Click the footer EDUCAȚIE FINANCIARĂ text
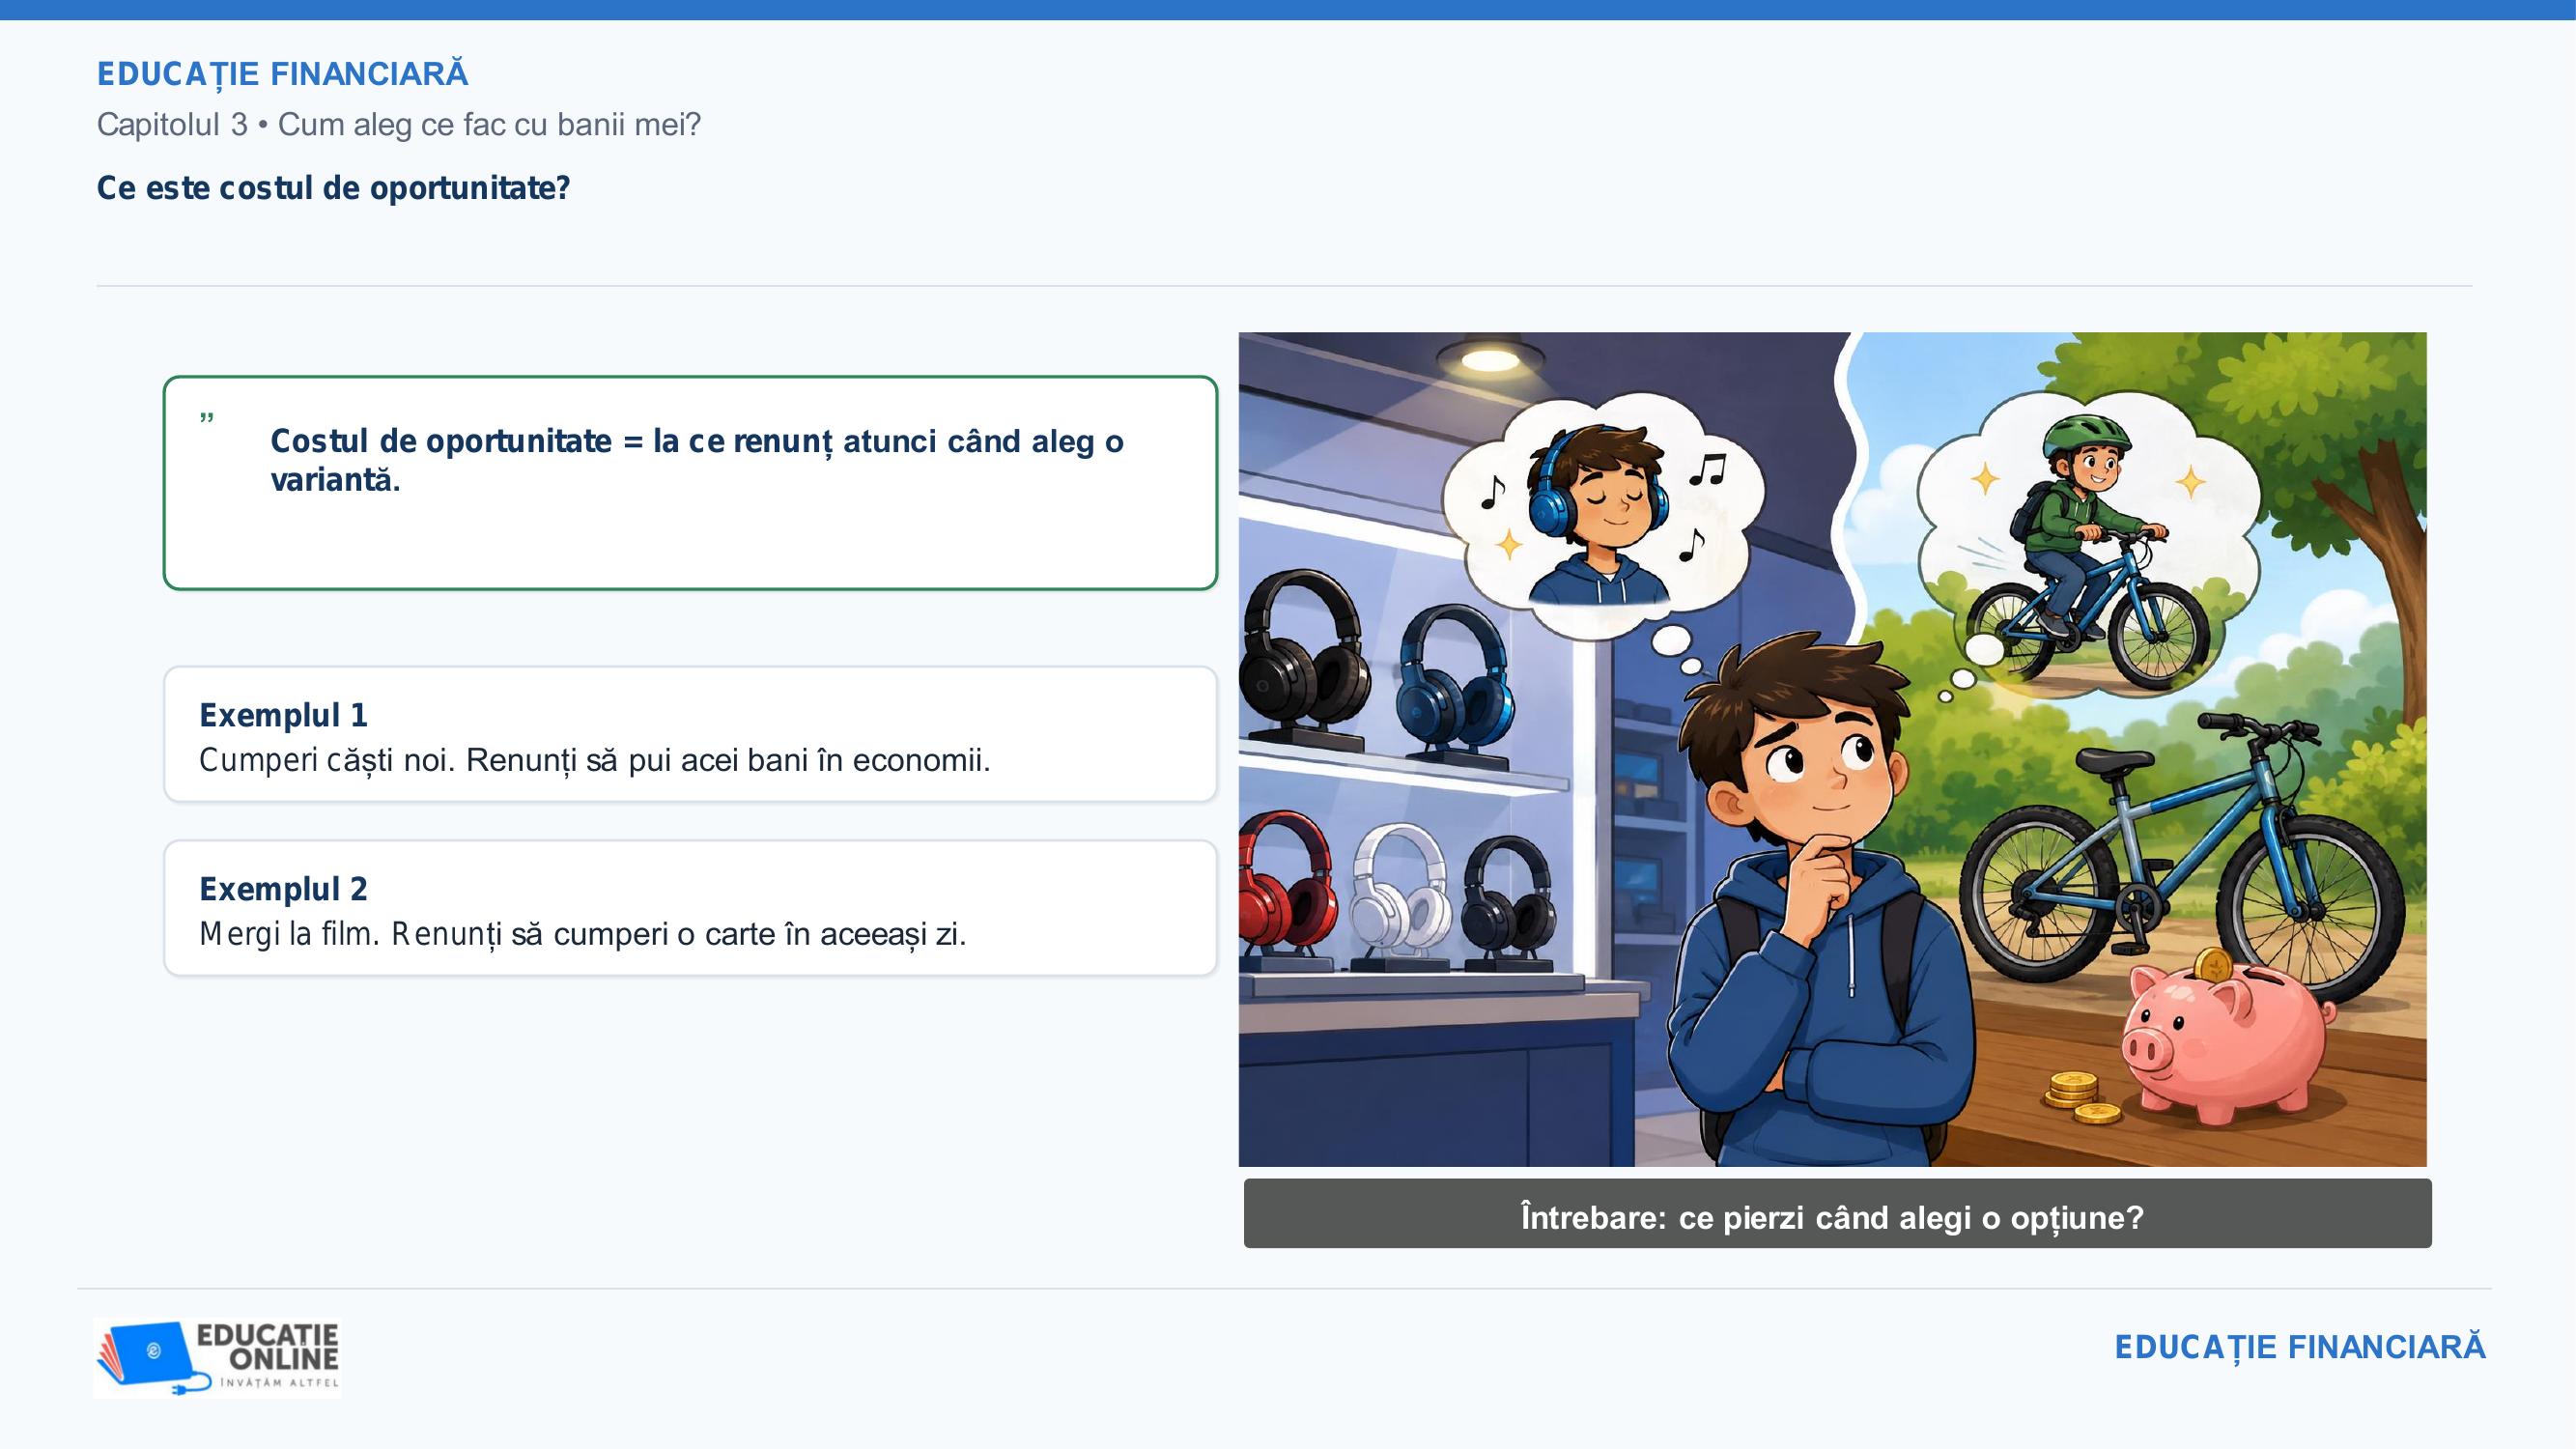The image size is (2576, 1449). click(x=2300, y=1347)
